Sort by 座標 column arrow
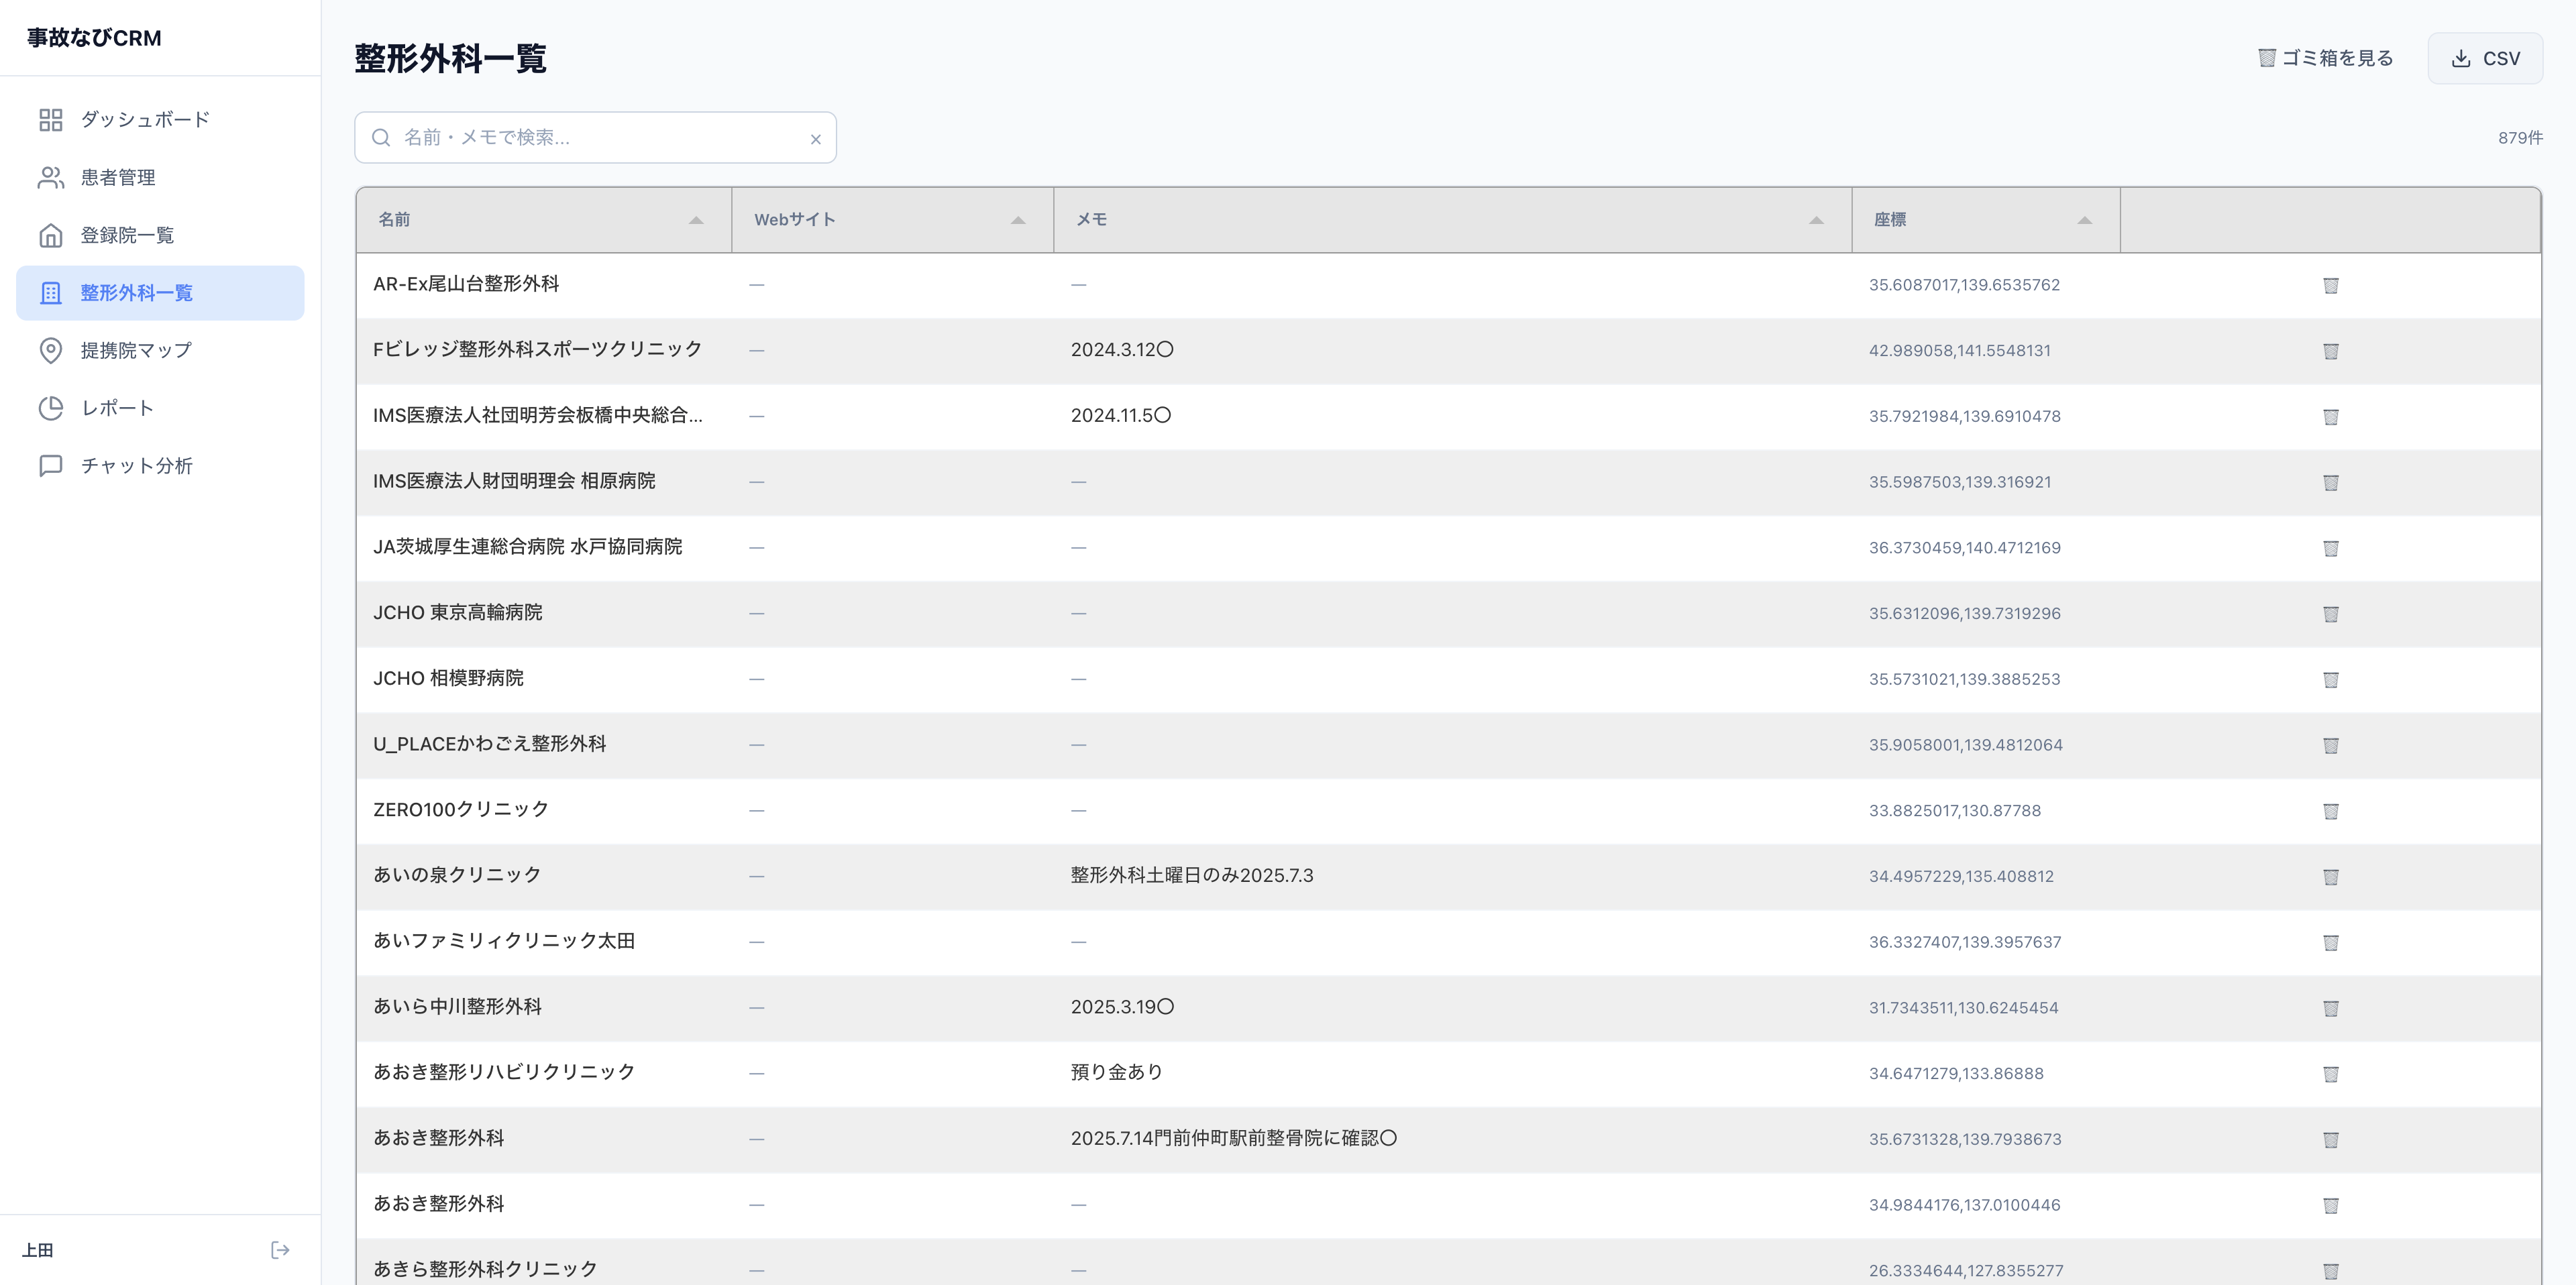Viewport: 2576px width, 1285px height. tap(2084, 220)
